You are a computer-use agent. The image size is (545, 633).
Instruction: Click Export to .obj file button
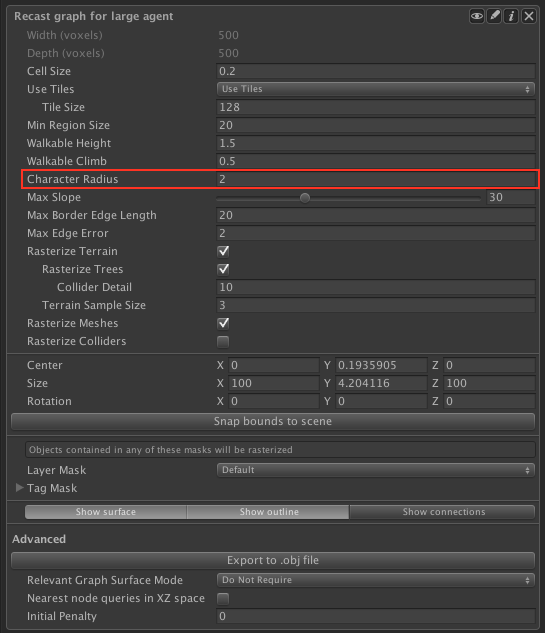[x=273, y=560]
